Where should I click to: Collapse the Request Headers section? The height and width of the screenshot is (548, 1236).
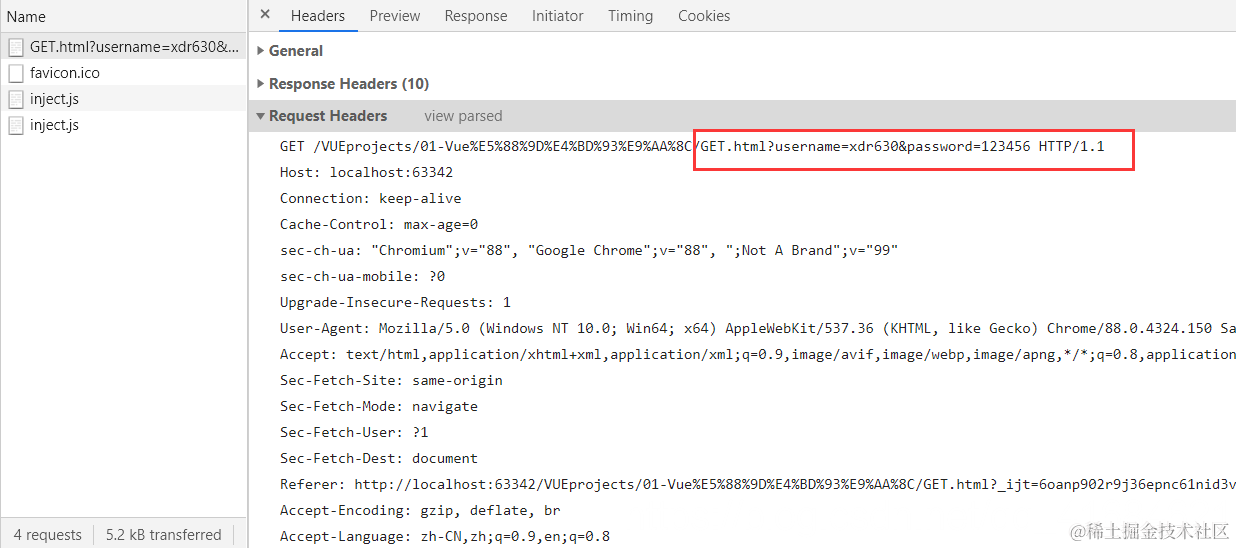tap(322, 116)
